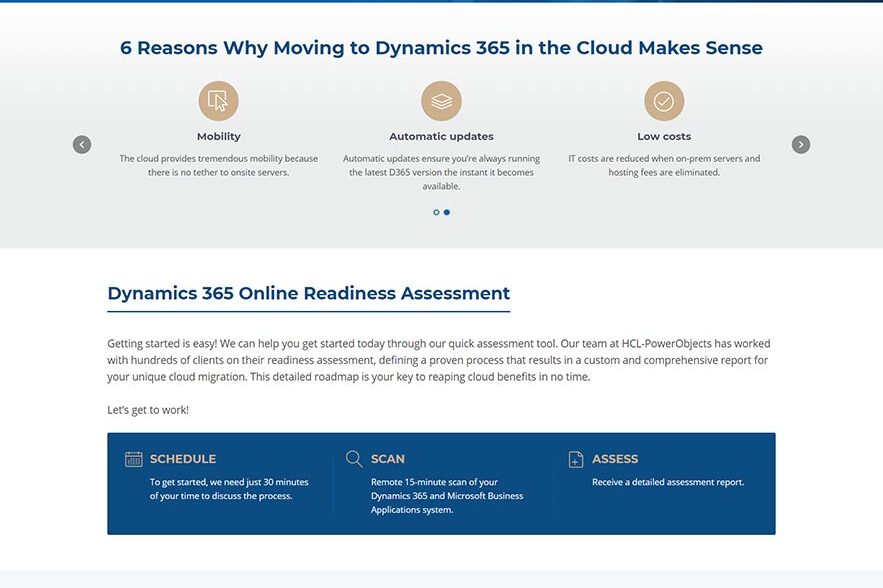This screenshot has height=588, width=883.
Task: Click the Mobility title text
Action: [218, 136]
